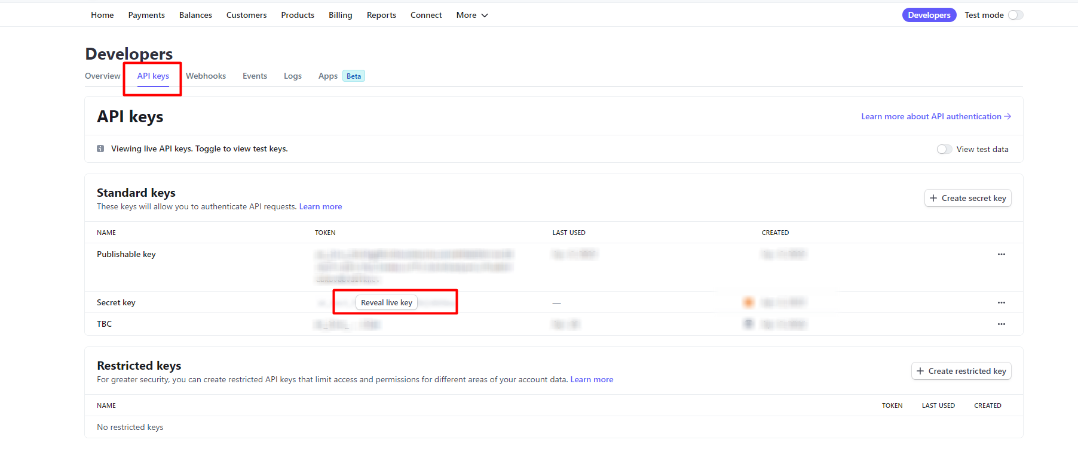Open the Products page
This screenshot has height=452, width=1078.
[x=298, y=15]
